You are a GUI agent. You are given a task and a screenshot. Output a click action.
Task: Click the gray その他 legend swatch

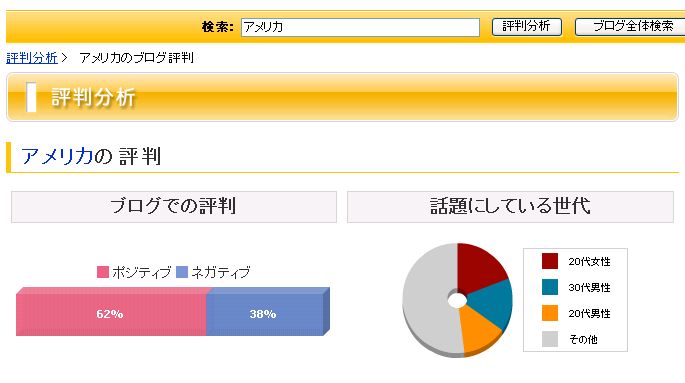point(550,339)
